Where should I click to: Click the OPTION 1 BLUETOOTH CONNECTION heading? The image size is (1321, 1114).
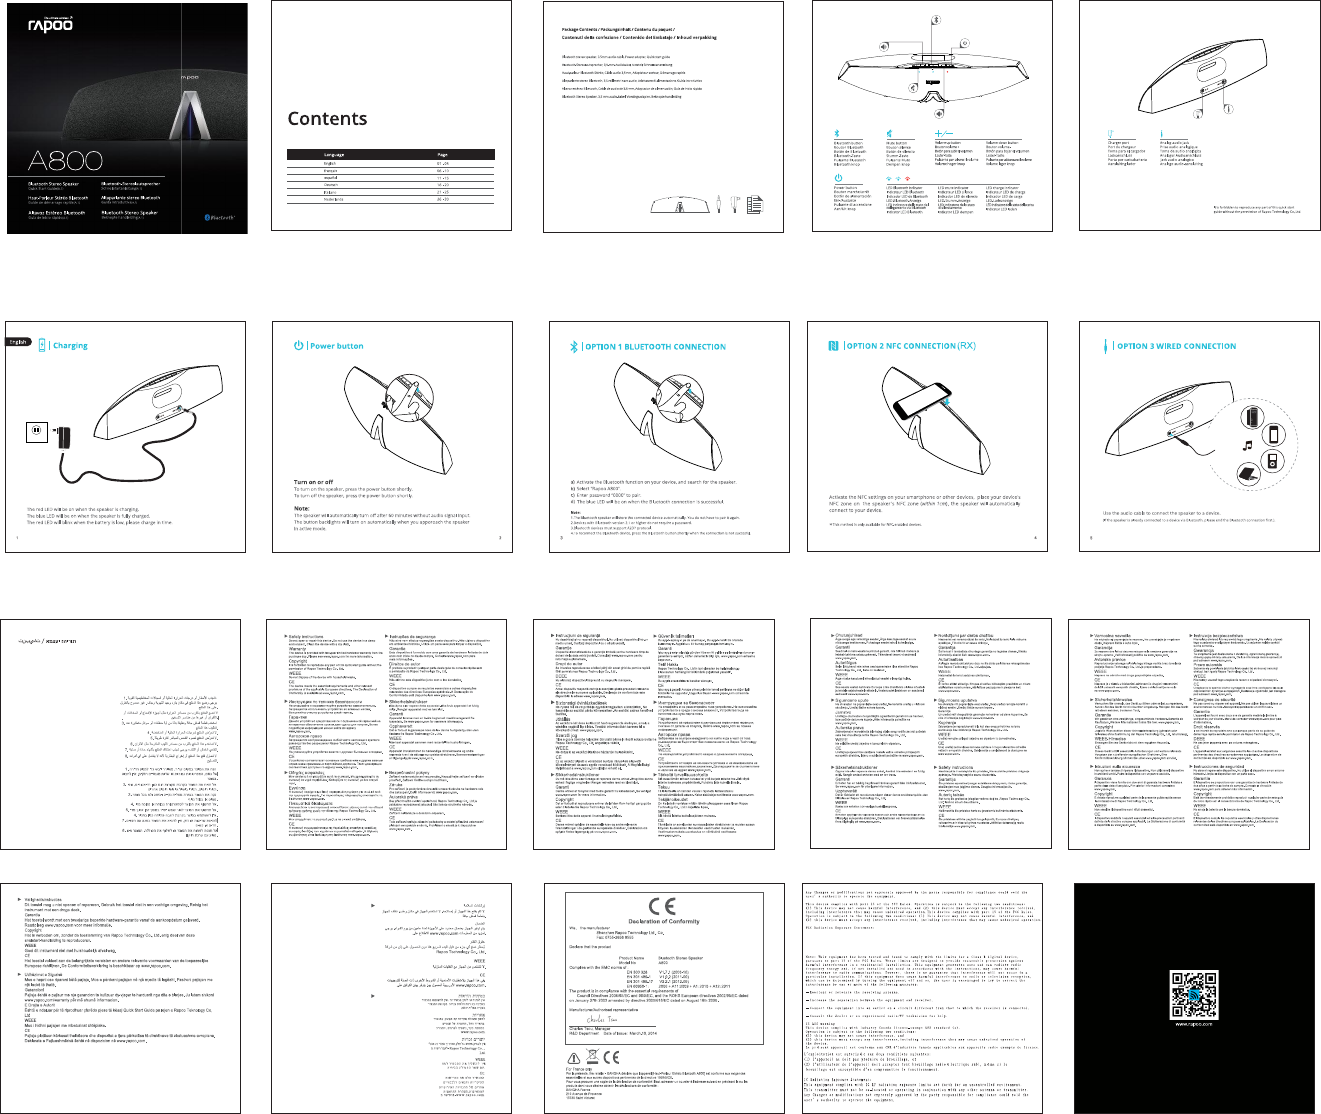(655, 346)
